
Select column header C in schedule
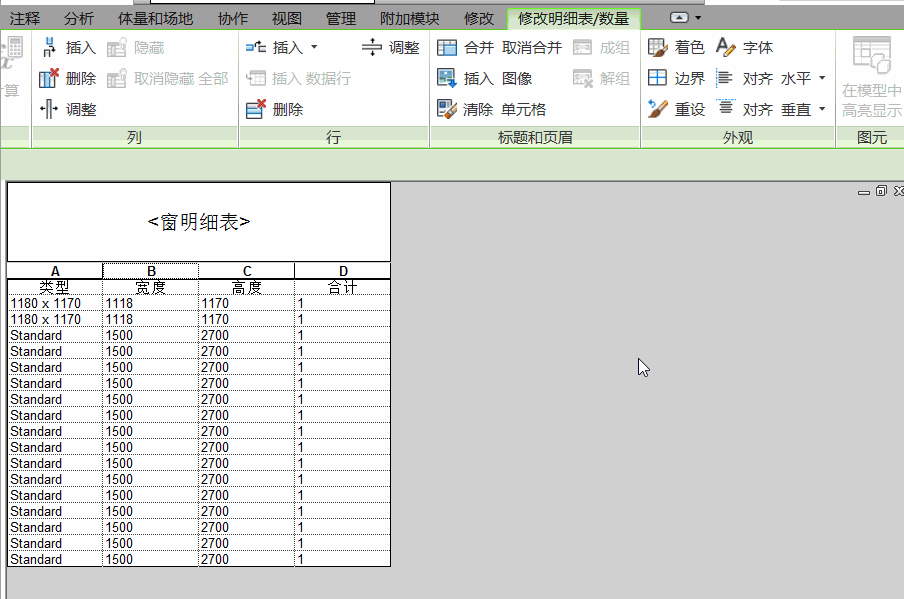(x=247, y=271)
